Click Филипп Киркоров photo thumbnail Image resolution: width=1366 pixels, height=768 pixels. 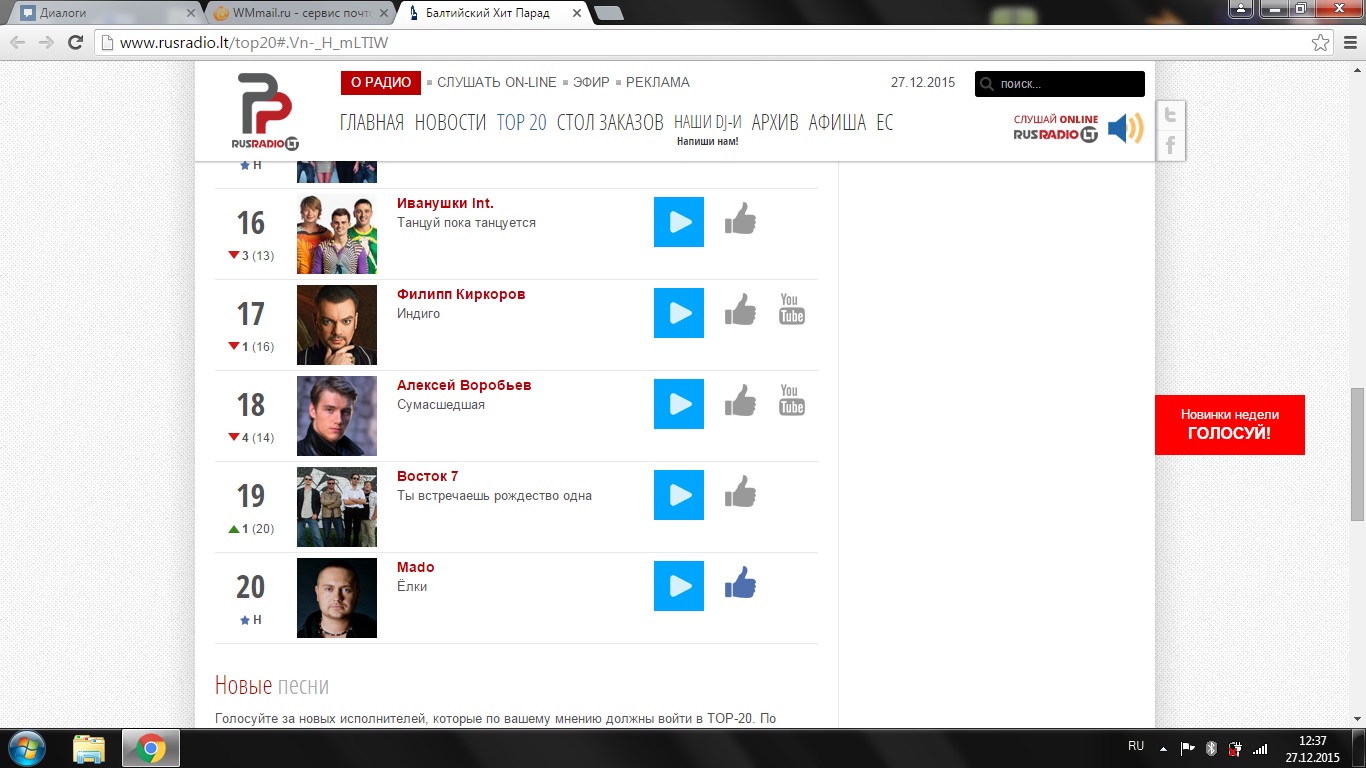coord(337,325)
